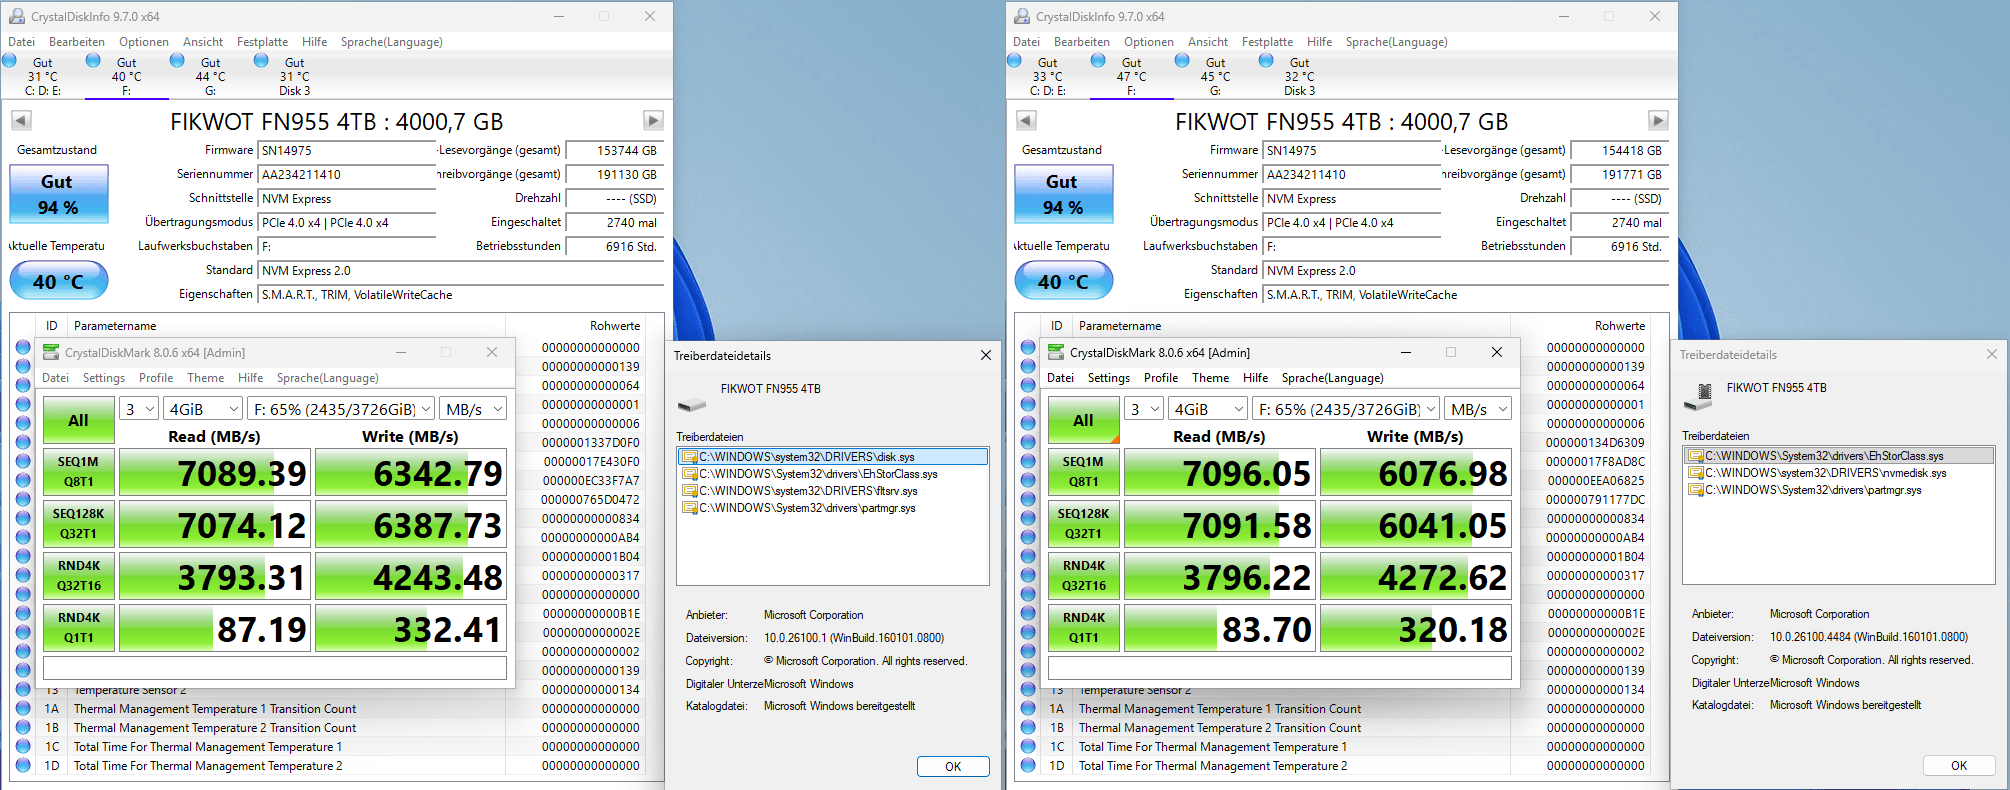
Task: Select driver file disk.sys in the list
Action: [833, 457]
